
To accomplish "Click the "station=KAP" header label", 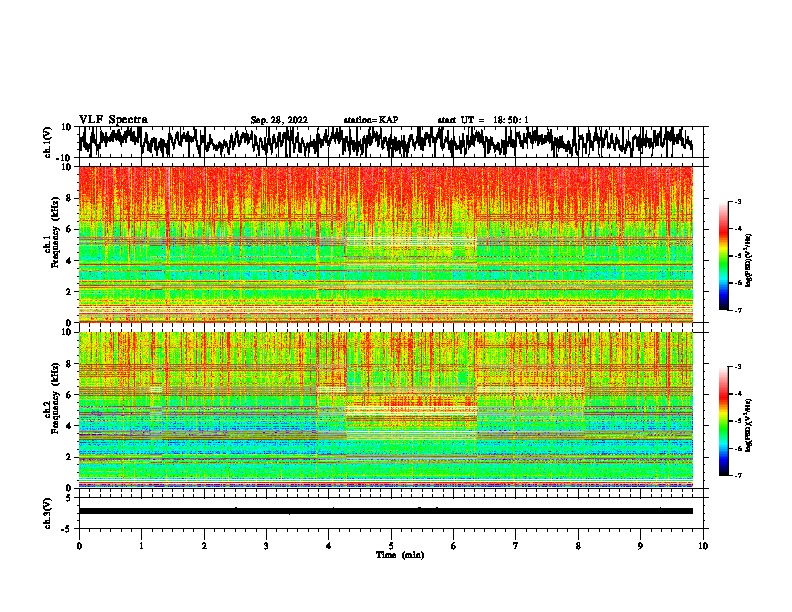I will coord(371,120).
